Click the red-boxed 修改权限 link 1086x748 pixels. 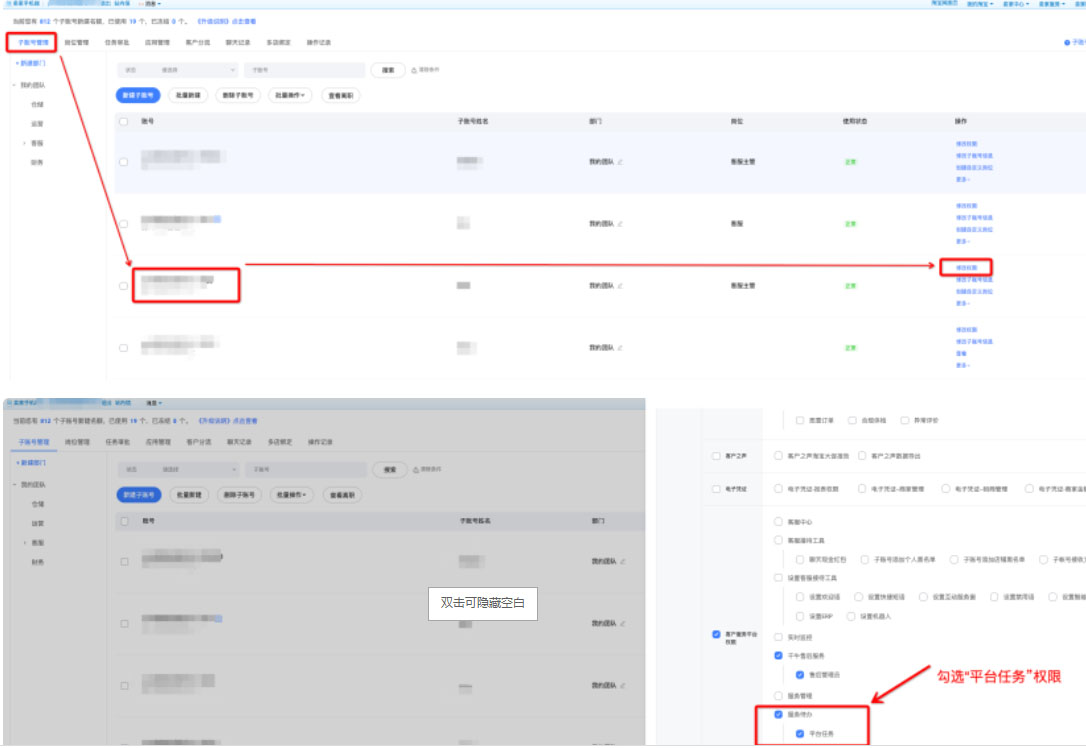[x=966, y=267]
